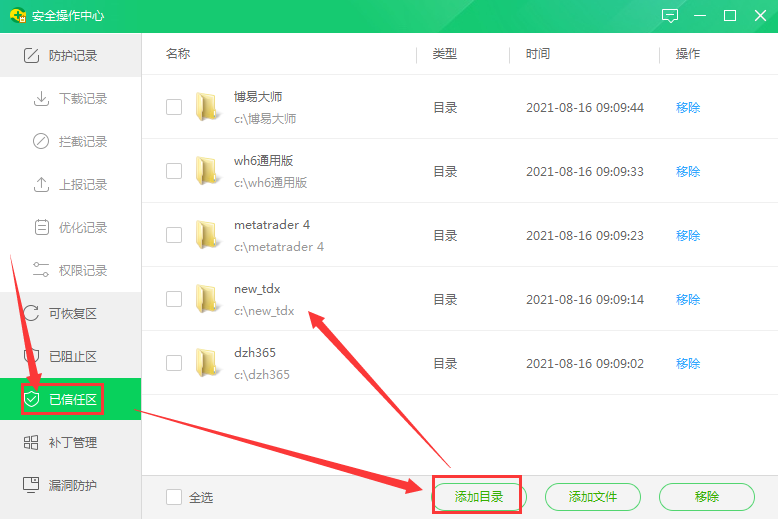The height and width of the screenshot is (519, 778).
Task: Open the feedback message icon in title bar
Action: point(670,16)
